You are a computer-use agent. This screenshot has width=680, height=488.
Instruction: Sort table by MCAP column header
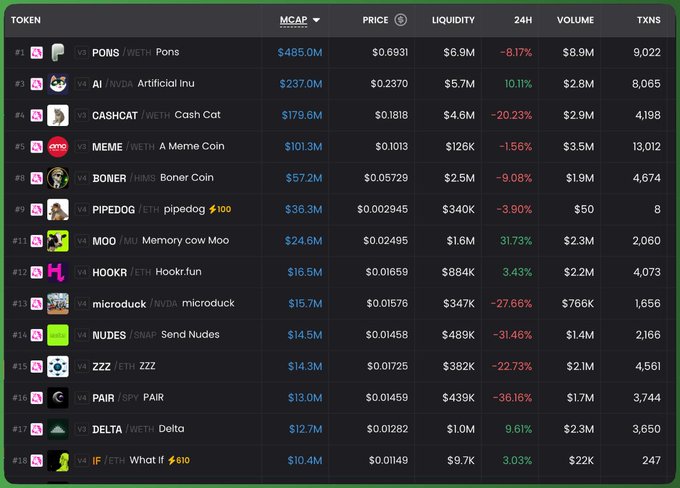tap(293, 20)
